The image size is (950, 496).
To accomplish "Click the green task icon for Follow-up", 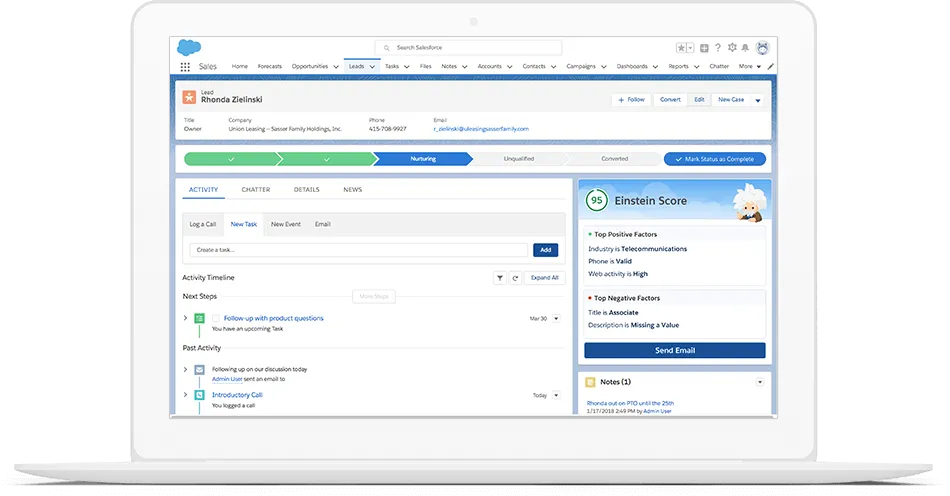I will pos(199,318).
